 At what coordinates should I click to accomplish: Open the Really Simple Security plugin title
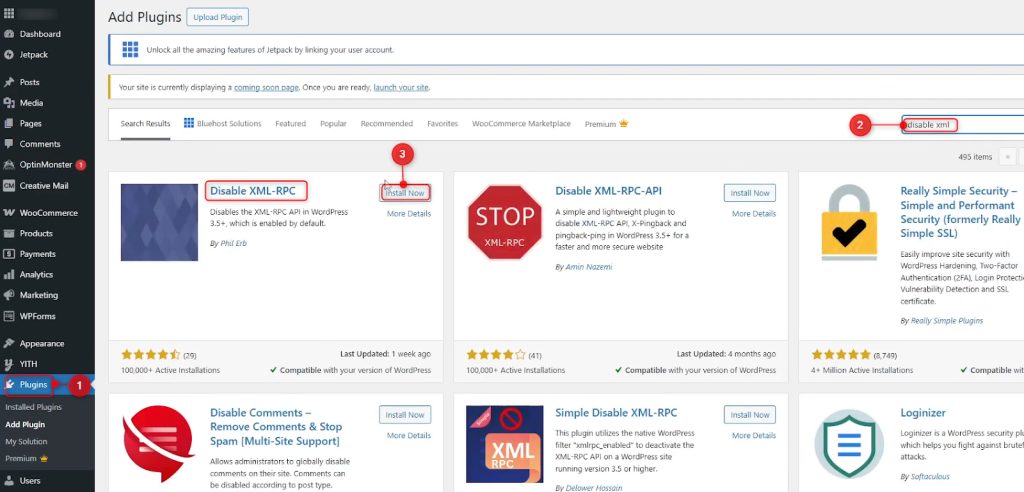(x=960, y=212)
